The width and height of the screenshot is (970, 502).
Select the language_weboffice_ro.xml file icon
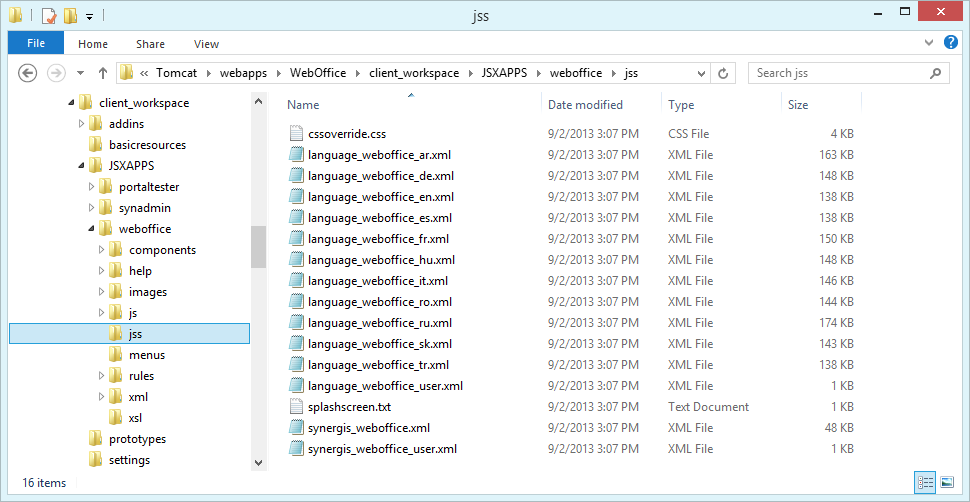[x=297, y=302]
